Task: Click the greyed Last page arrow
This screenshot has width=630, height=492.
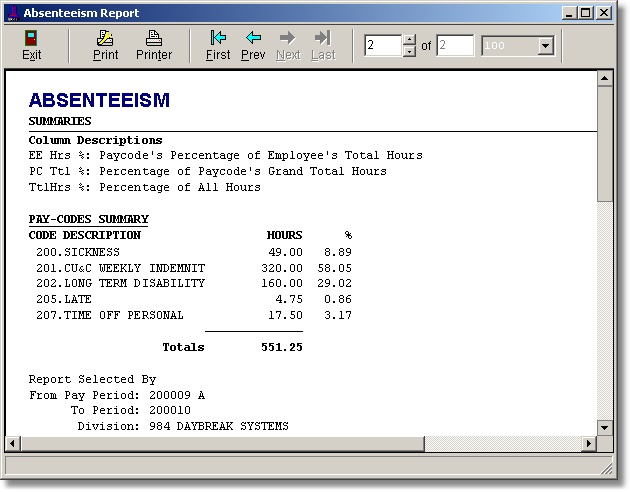Action: pyautogui.click(x=322, y=45)
